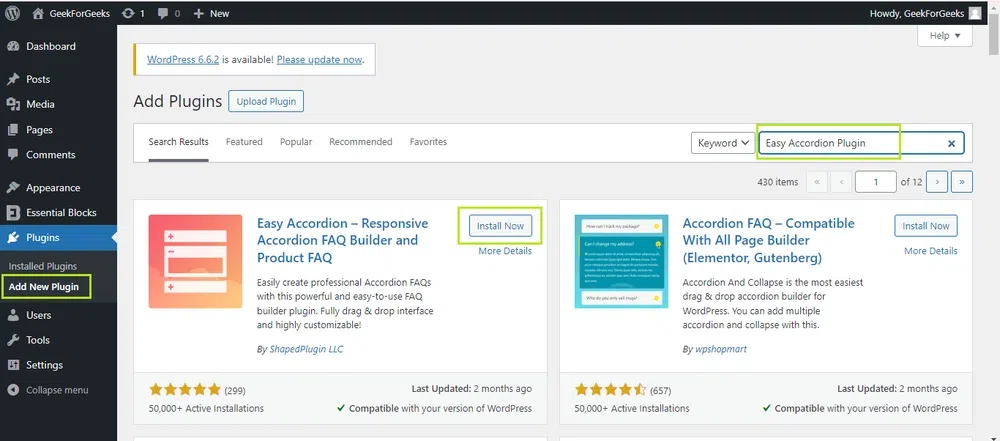Viewport: 1000px width, 441px height.
Task: Click the '430 items' count text
Action: (777, 182)
